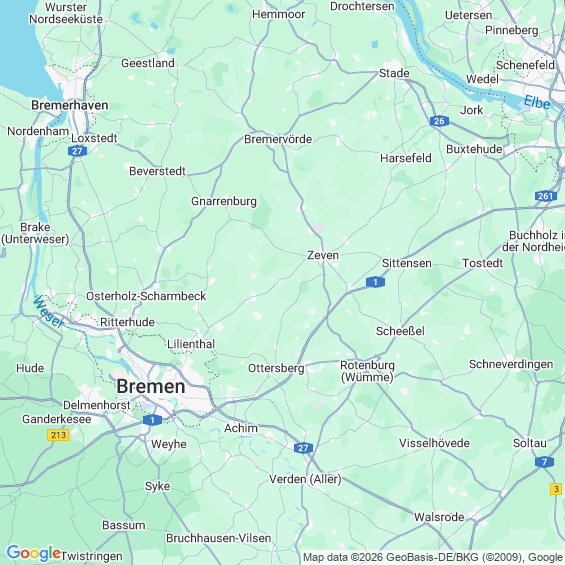Click the Weser river label
The height and width of the screenshot is (565, 565).
48,312
